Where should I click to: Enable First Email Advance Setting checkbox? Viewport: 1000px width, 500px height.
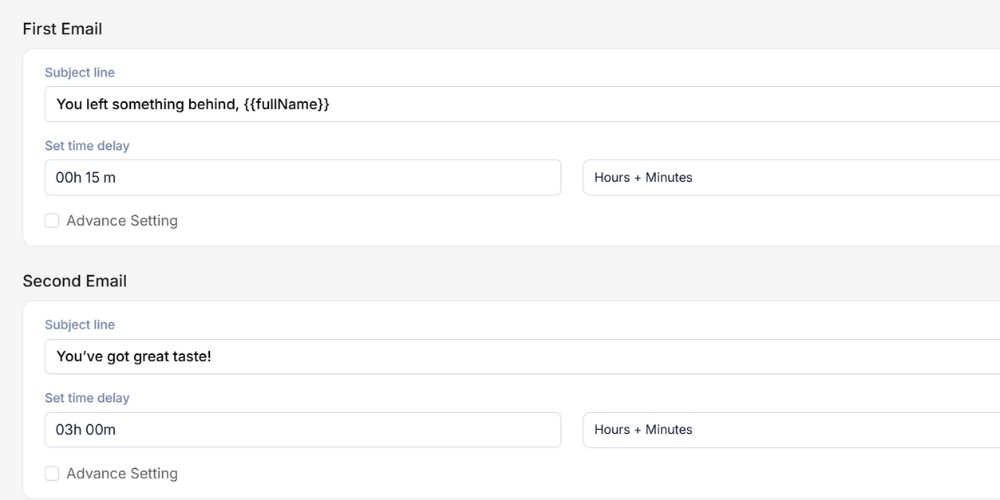click(52, 221)
